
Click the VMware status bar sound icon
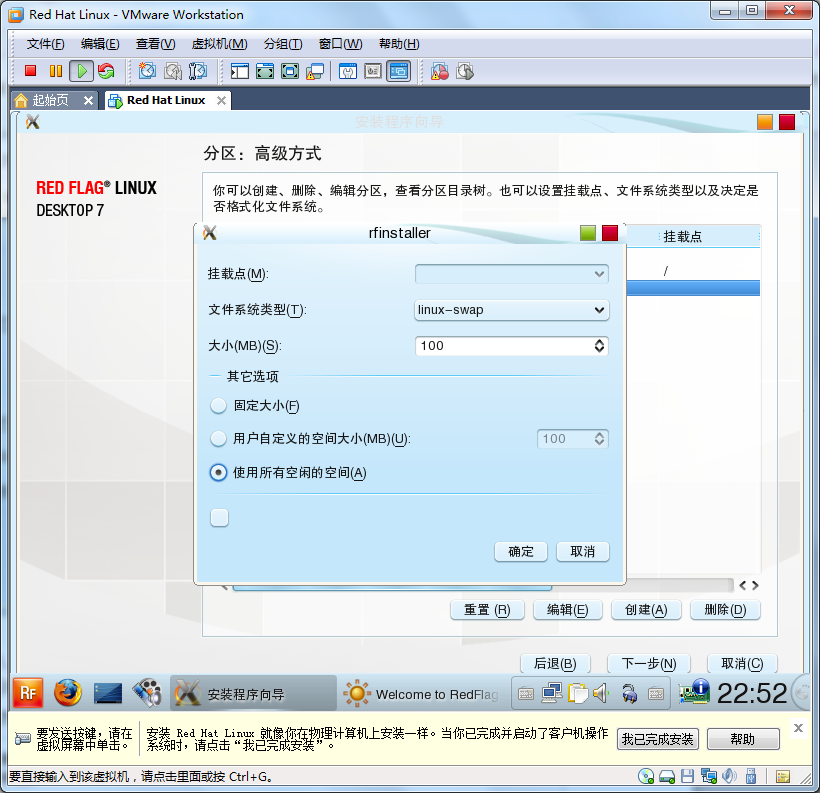729,776
